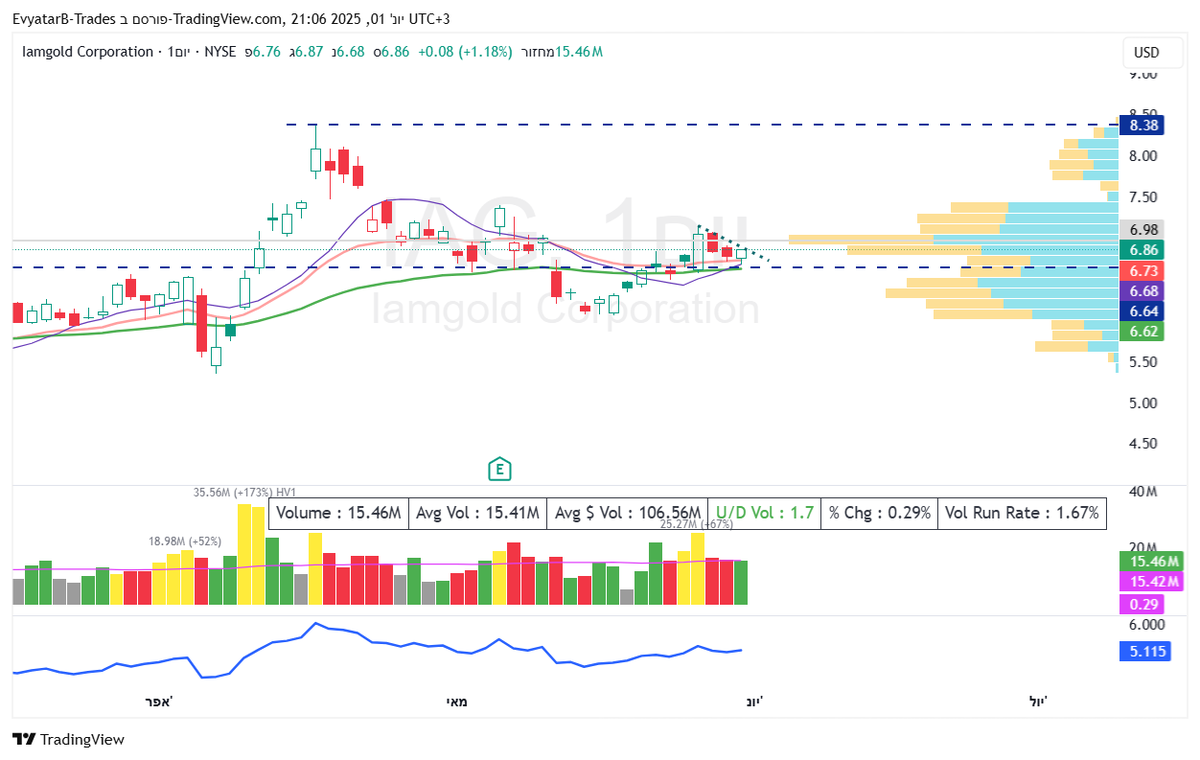
Task: Click the 'Avg Vol : 15.41M' table cell
Action: pyautogui.click(x=477, y=513)
